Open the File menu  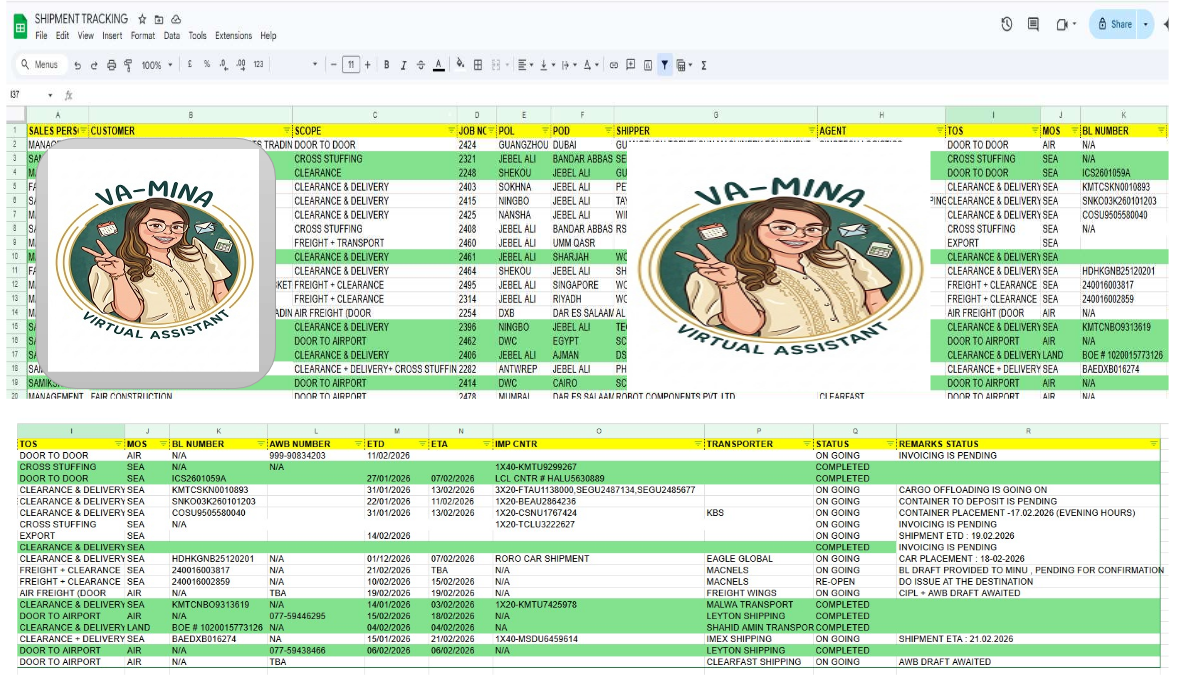41,36
